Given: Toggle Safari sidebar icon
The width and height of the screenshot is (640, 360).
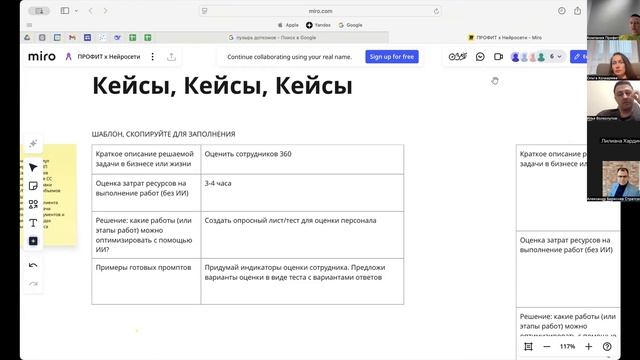Looking at the screenshot, I should pos(64,11).
